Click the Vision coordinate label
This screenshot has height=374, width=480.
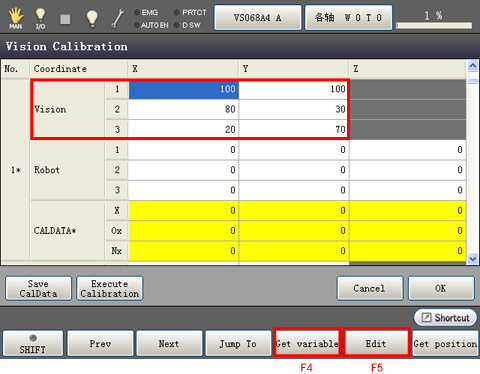(50, 109)
